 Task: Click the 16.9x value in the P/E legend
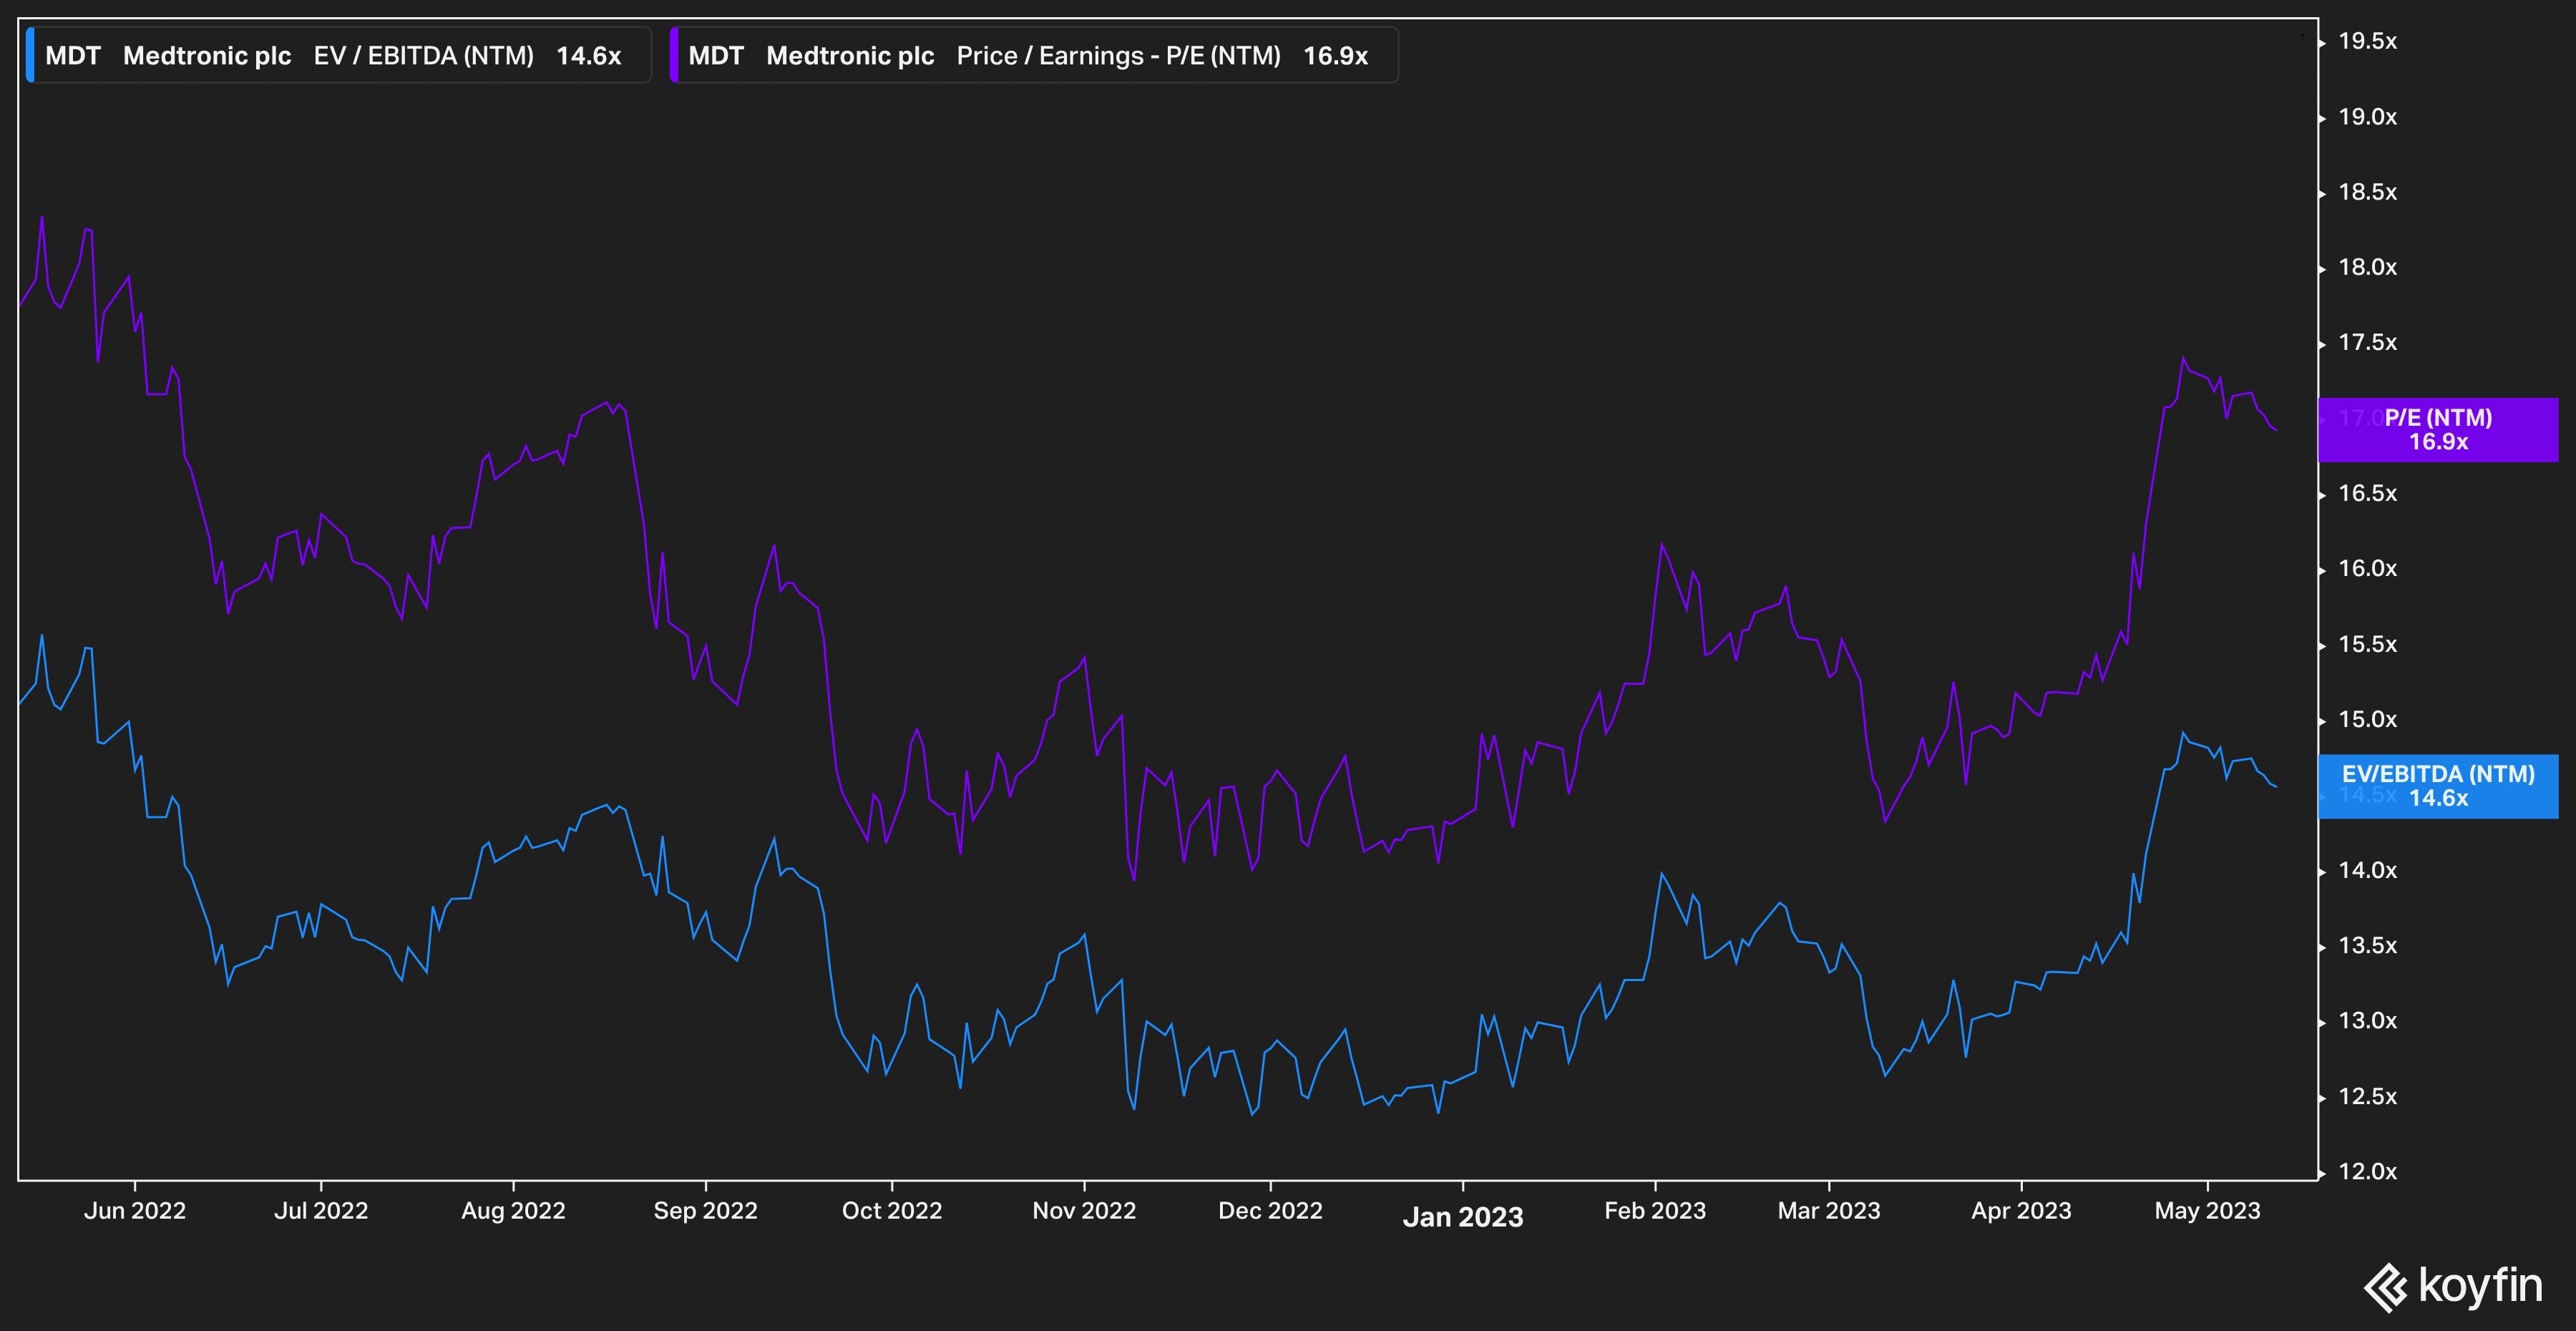coord(1335,56)
